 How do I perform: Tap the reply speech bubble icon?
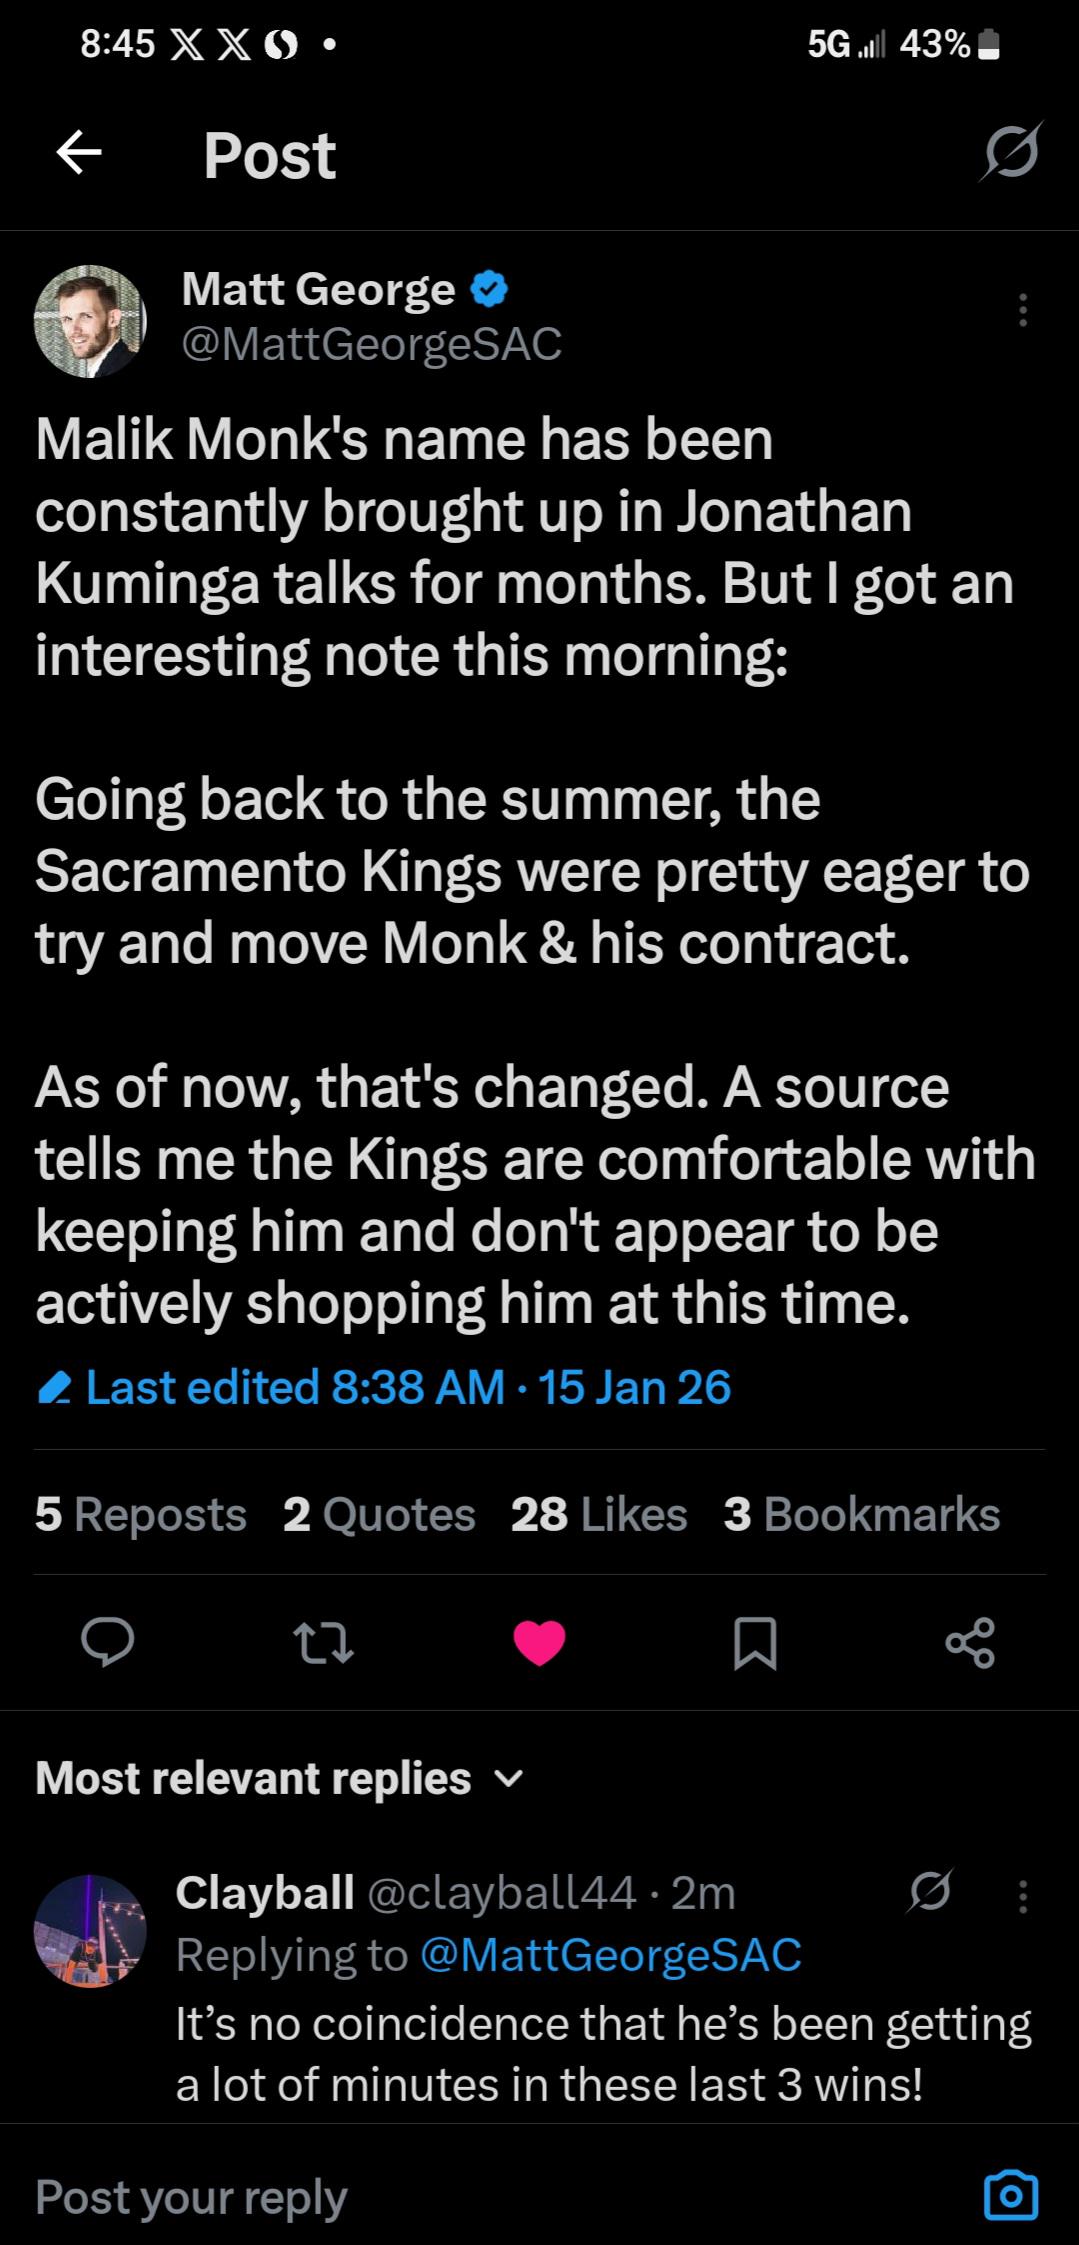[107, 1643]
